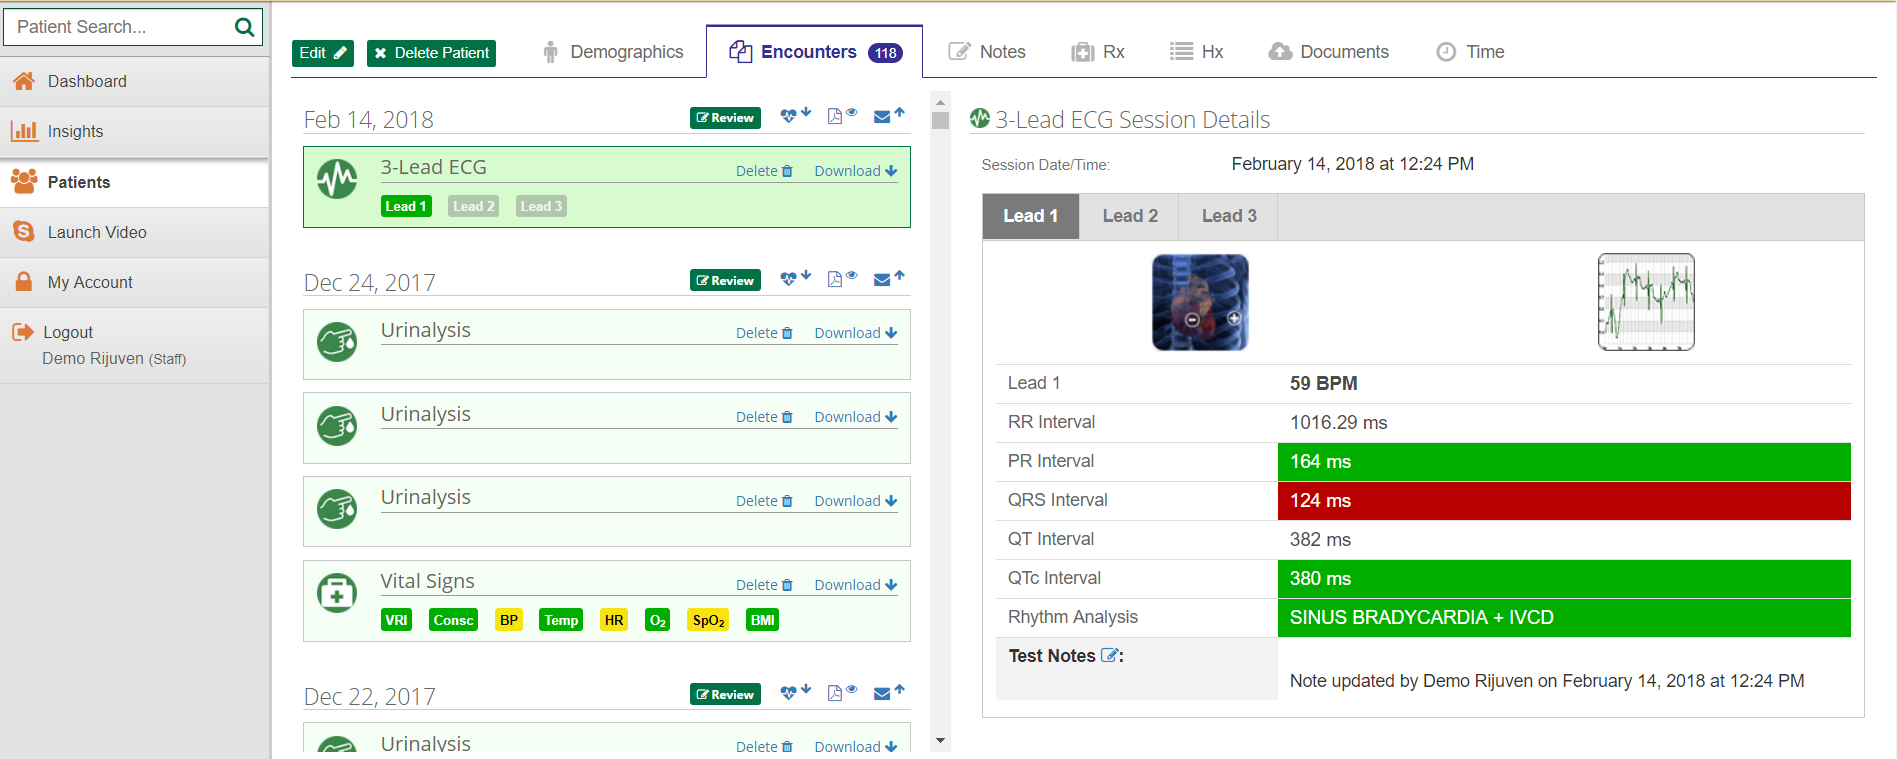Click the Lead 2 badge in the ECG card
Screen dimensions: 1897x759
[x=473, y=206]
